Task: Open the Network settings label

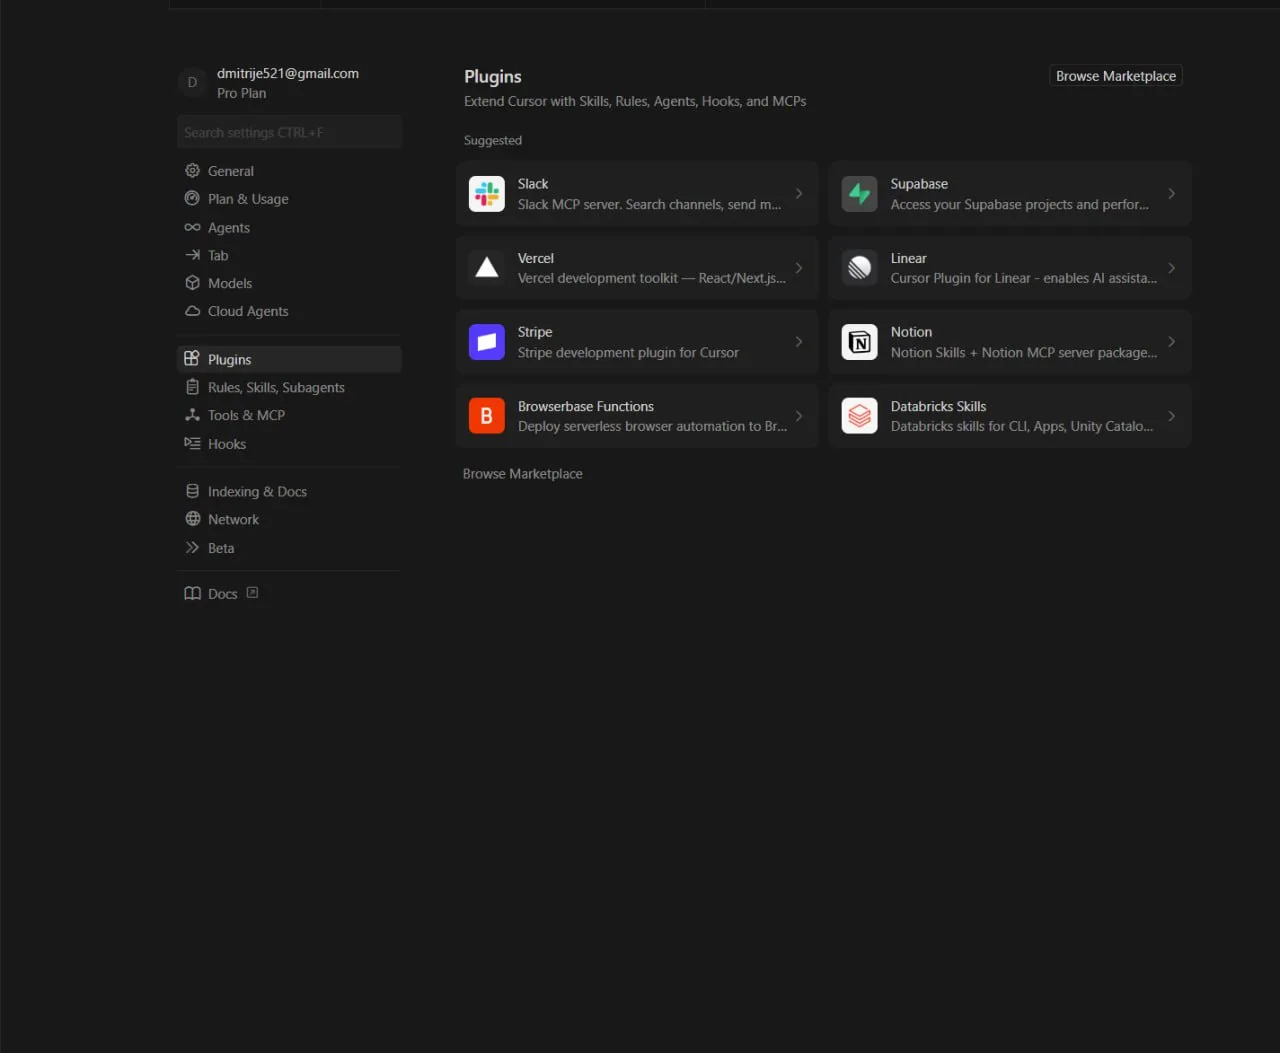Action: tap(233, 519)
